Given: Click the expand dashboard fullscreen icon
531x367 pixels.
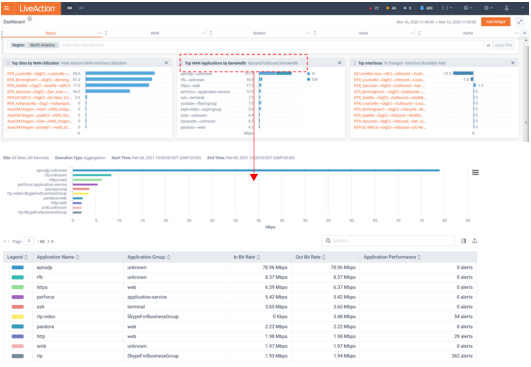Looking at the screenshot, I should (520, 22).
